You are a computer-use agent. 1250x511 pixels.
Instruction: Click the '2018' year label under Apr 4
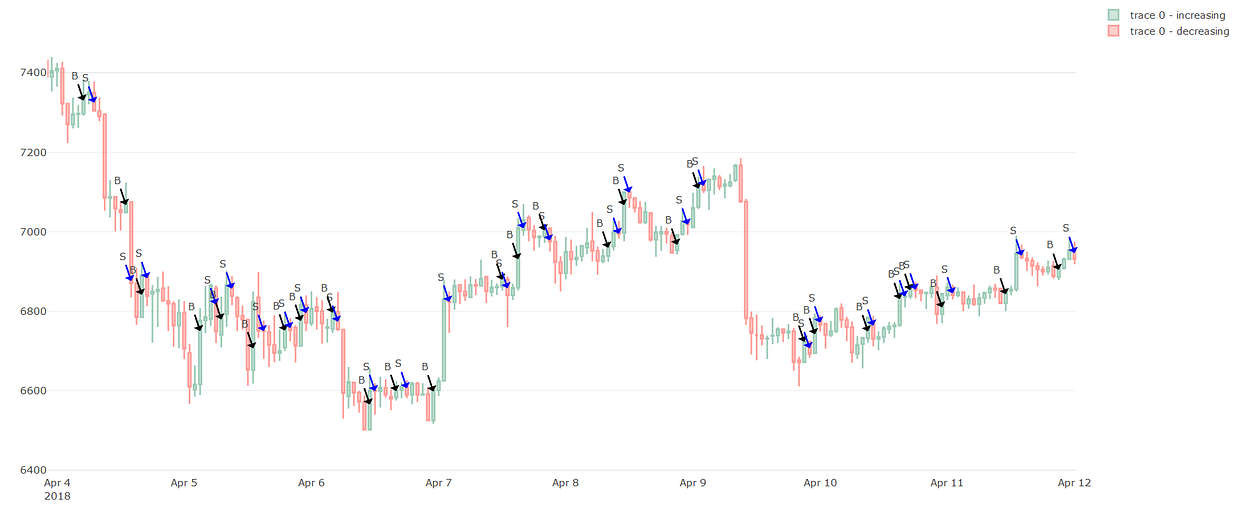pyautogui.click(x=57, y=496)
